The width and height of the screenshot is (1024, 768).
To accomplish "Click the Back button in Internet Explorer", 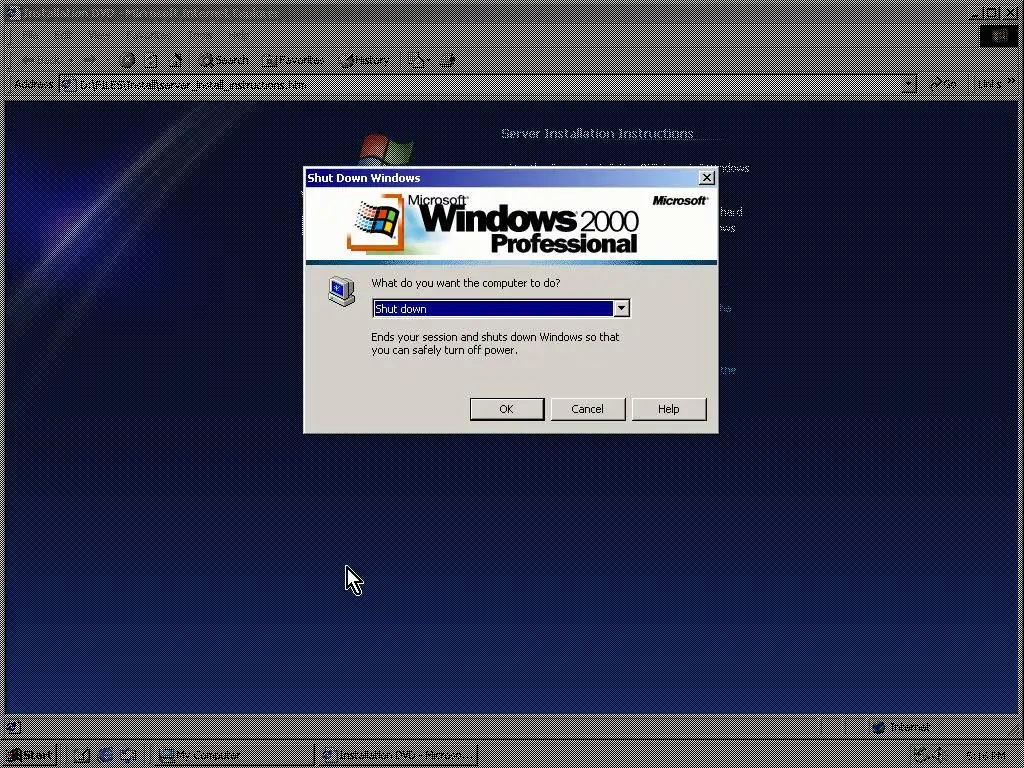I will click(41, 60).
